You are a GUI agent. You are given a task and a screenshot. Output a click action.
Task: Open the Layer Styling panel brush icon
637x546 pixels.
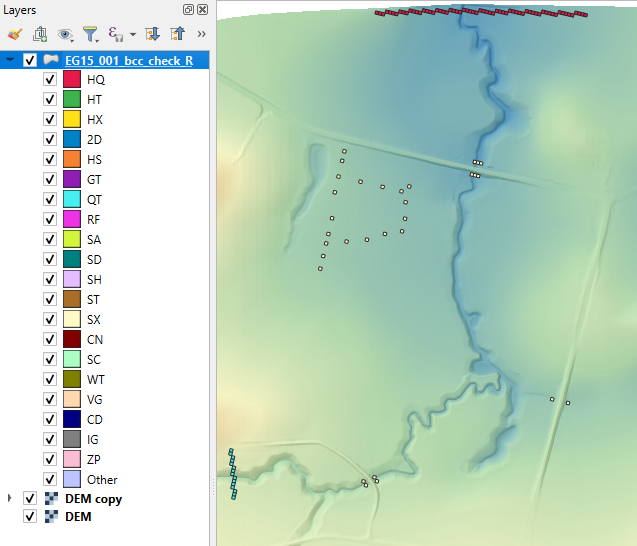[14, 34]
